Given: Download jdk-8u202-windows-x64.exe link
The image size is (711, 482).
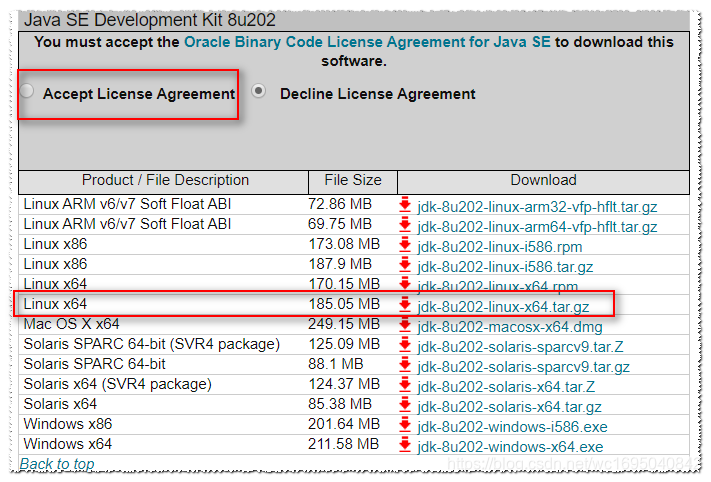Looking at the screenshot, I should (x=510, y=447).
